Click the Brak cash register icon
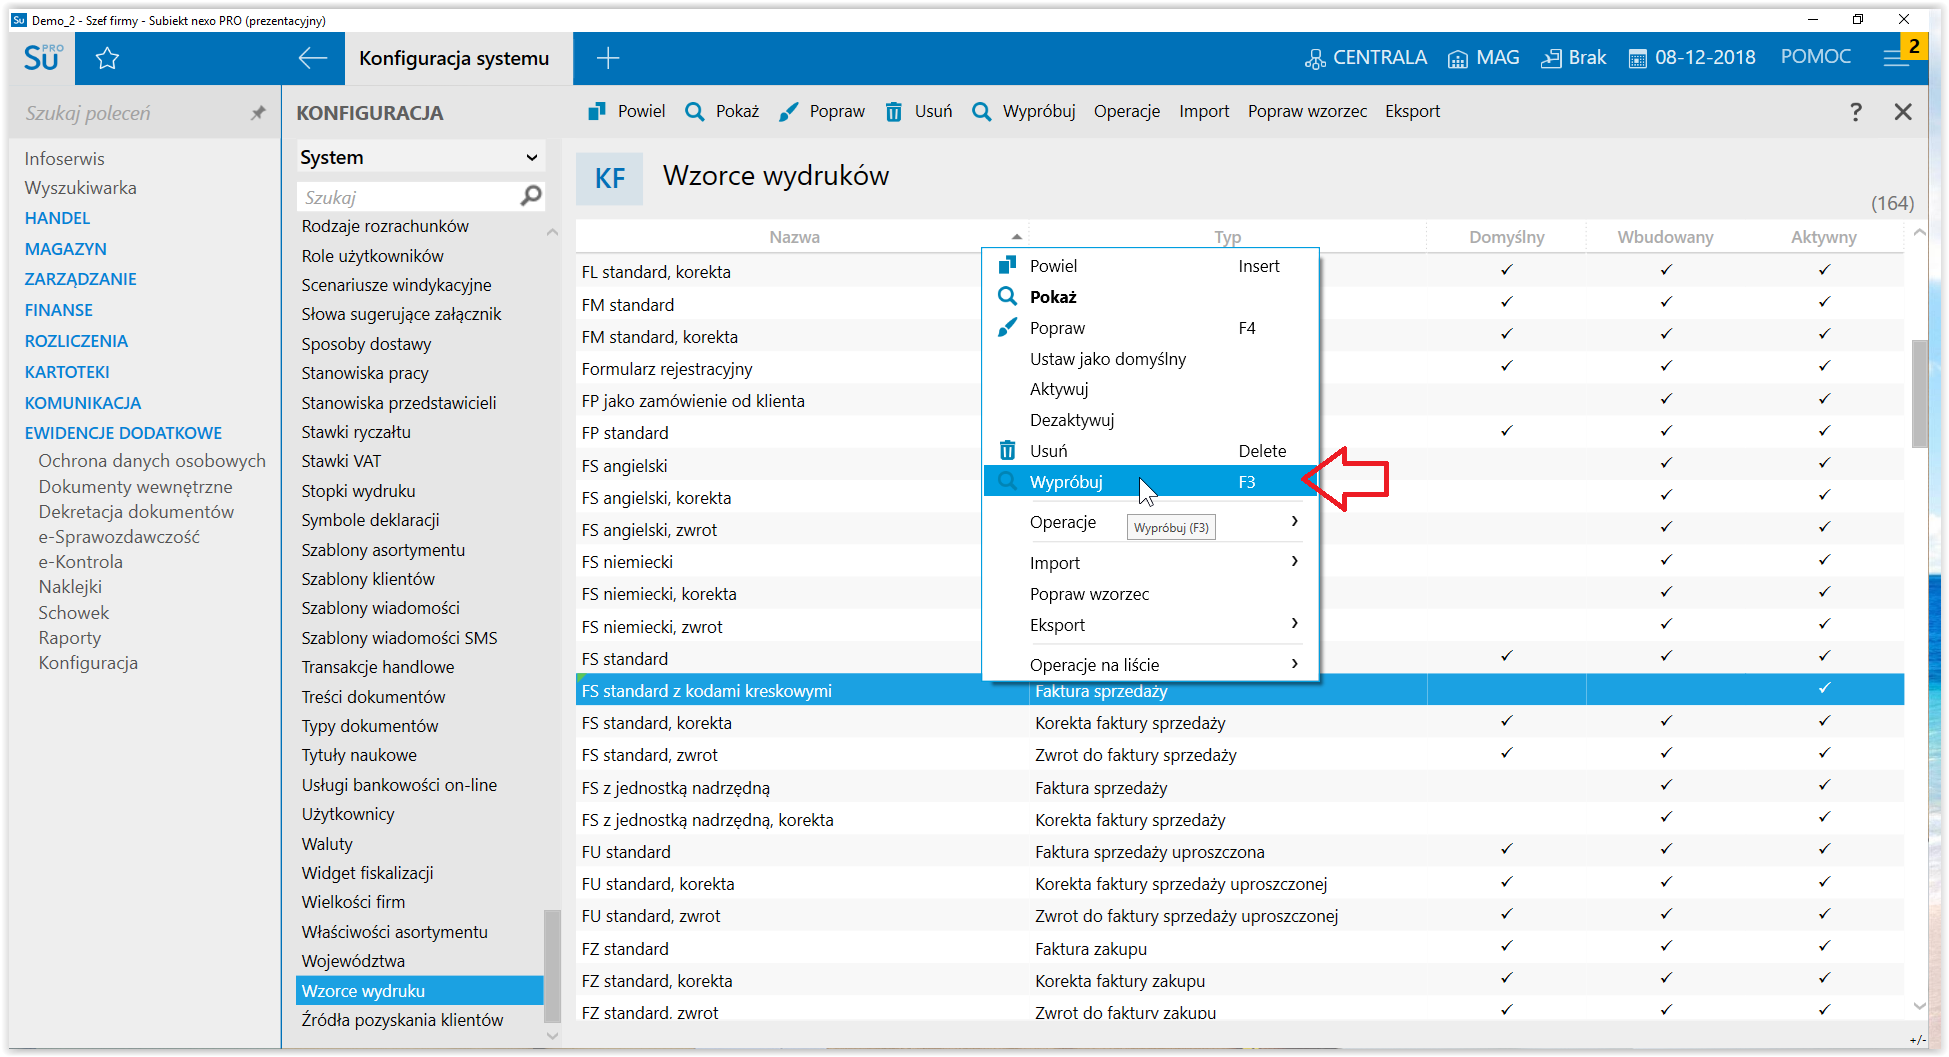The width and height of the screenshot is (1949, 1057). click(1551, 59)
